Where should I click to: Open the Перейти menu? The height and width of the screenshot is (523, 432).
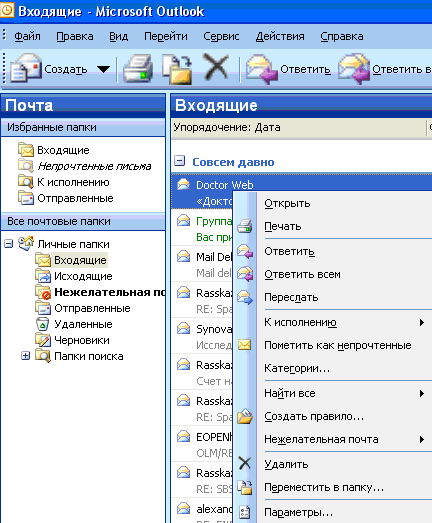[x=166, y=36]
